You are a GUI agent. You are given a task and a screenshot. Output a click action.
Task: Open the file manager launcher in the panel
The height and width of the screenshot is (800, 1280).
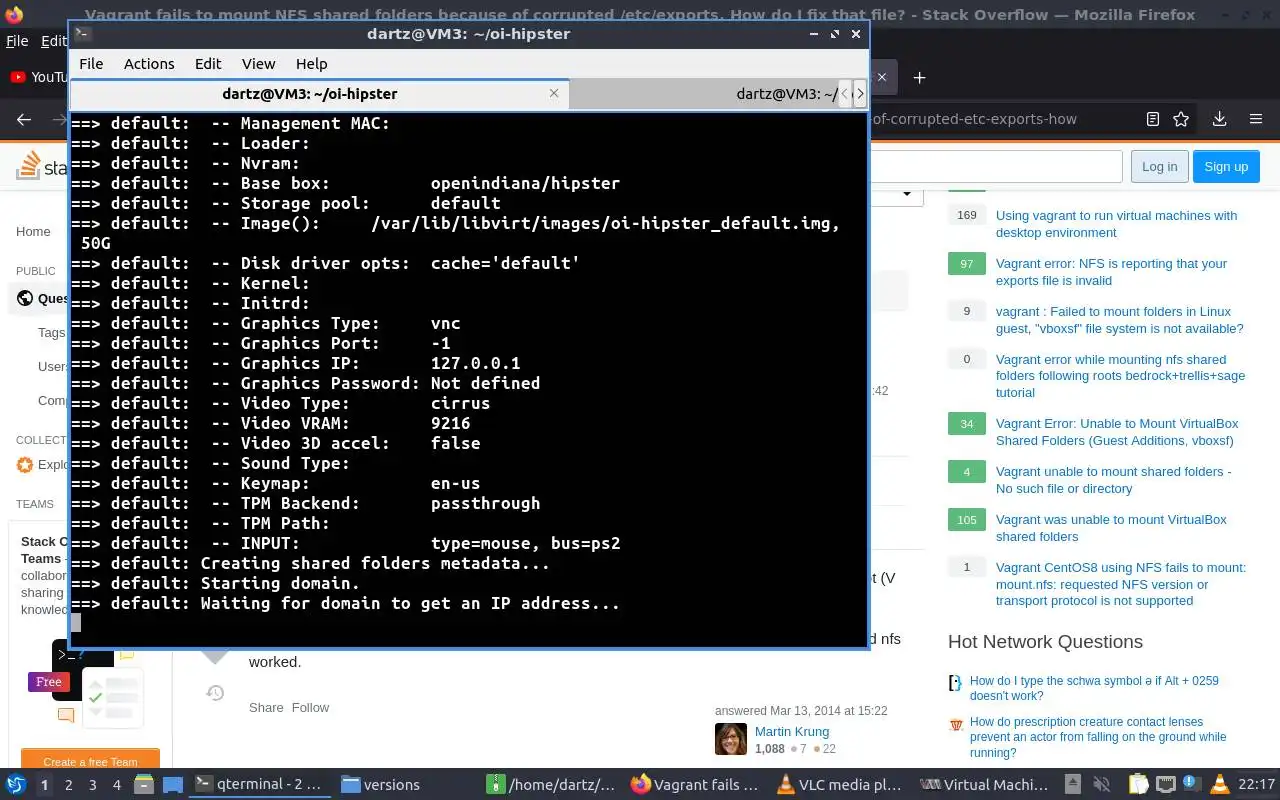tap(144, 785)
